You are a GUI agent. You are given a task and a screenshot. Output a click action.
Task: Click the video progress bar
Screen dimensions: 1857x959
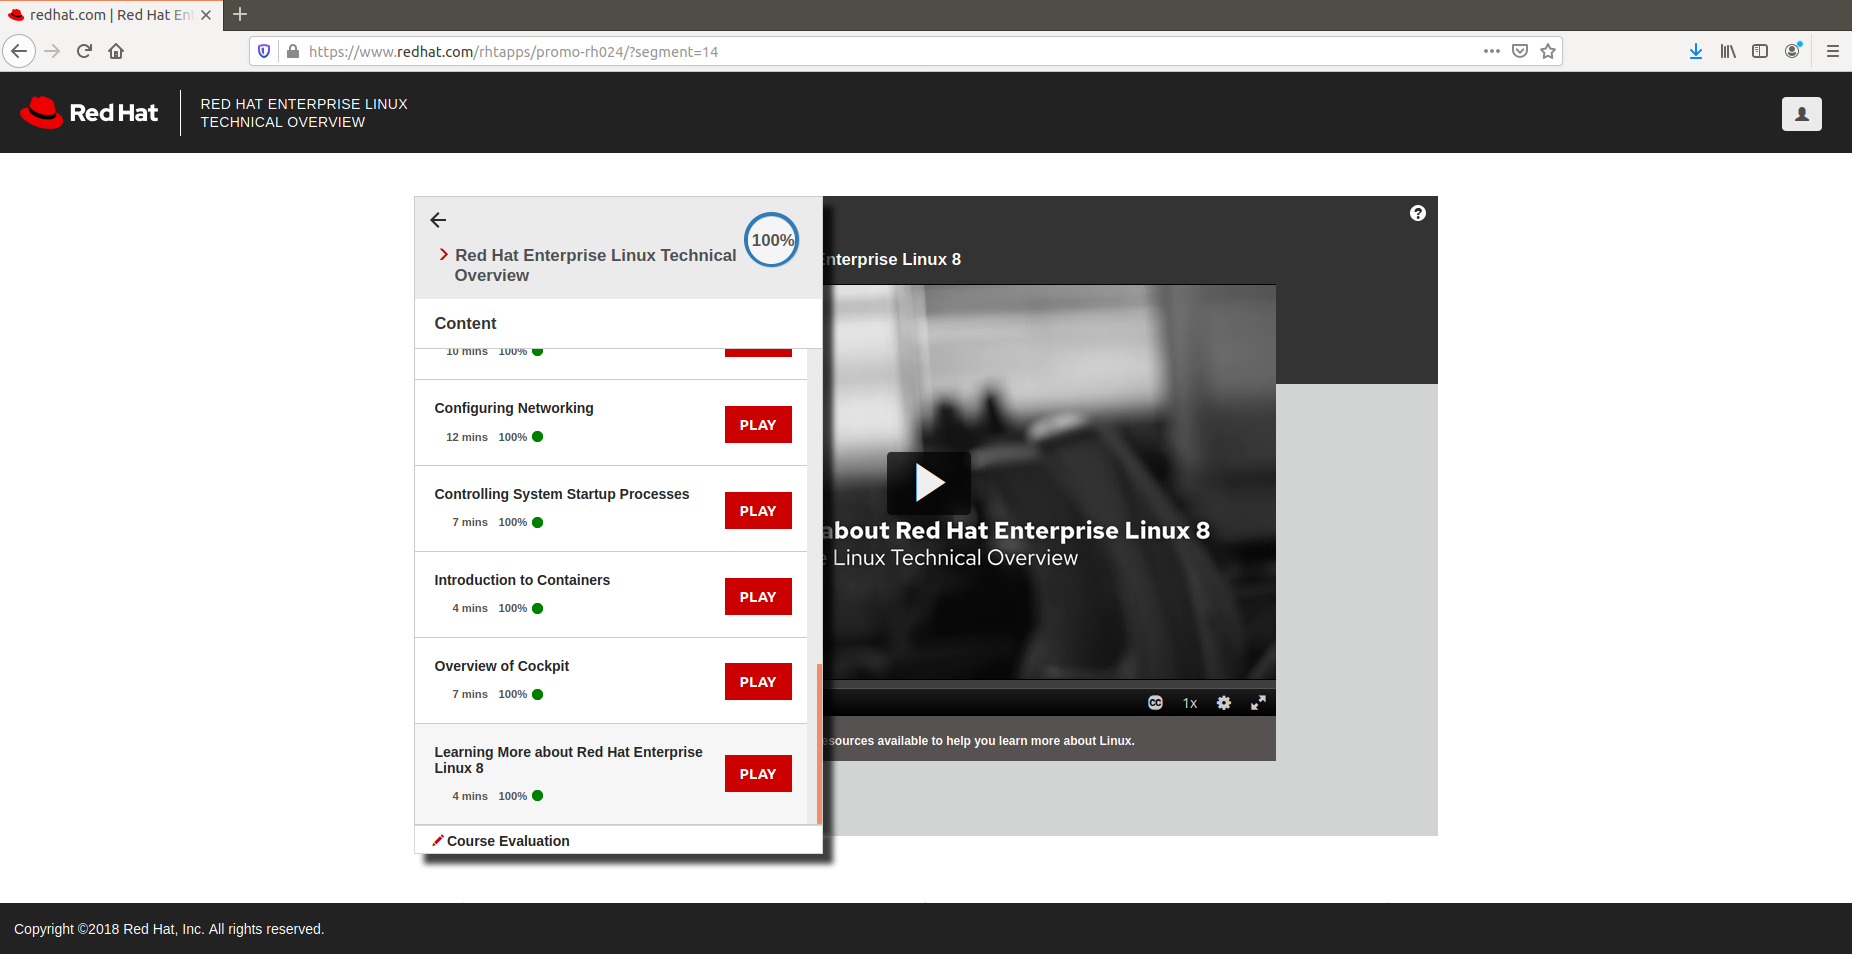tap(1049, 685)
